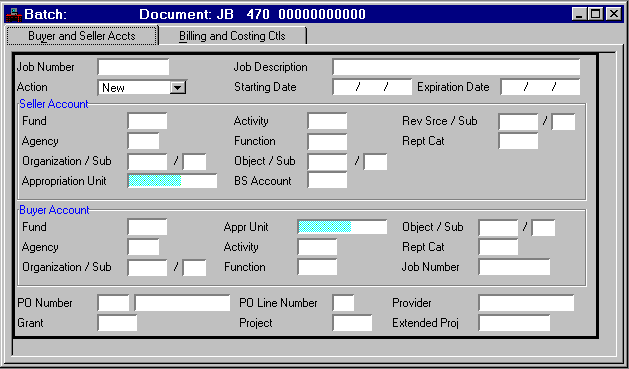This screenshot has height=369, width=629.
Task: Click the Grant input field
Action: click(x=117, y=323)
